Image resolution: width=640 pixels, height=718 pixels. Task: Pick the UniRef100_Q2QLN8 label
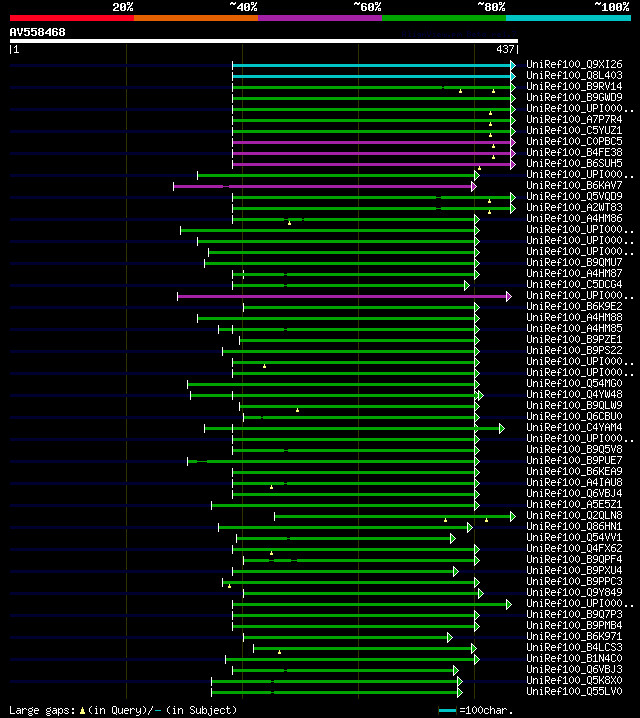point(574,515)
